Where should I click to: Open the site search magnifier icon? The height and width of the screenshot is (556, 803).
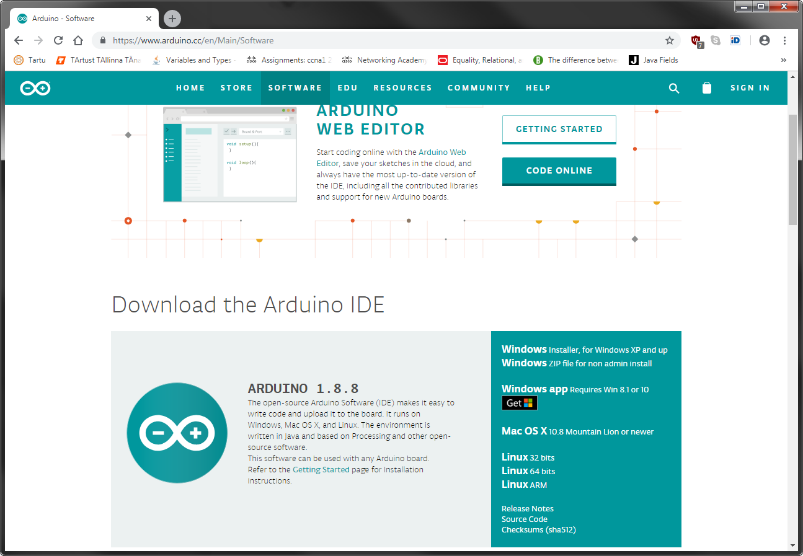click(x=674, y=88)
